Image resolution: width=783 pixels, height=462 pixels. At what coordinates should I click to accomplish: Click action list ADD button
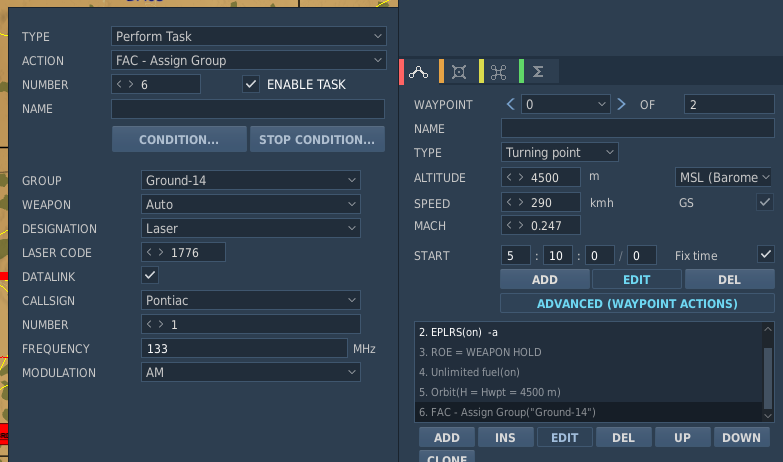(x=447, y=437)
